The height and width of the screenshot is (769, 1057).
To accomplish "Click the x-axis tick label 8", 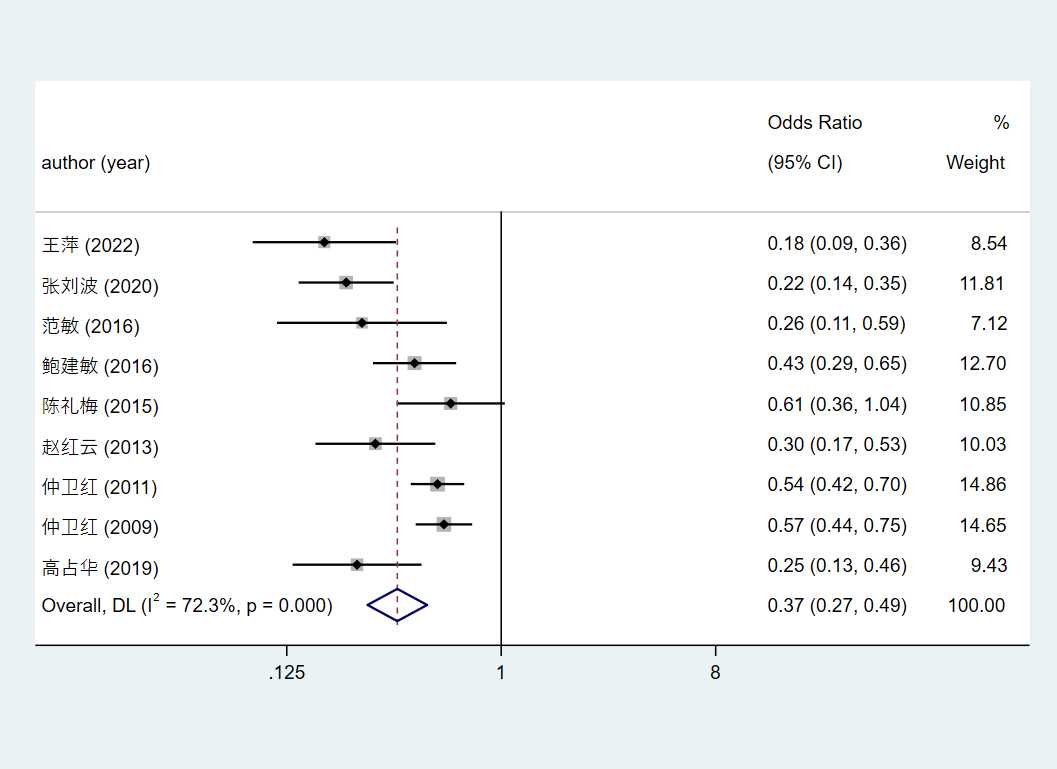I will (715, 673).
